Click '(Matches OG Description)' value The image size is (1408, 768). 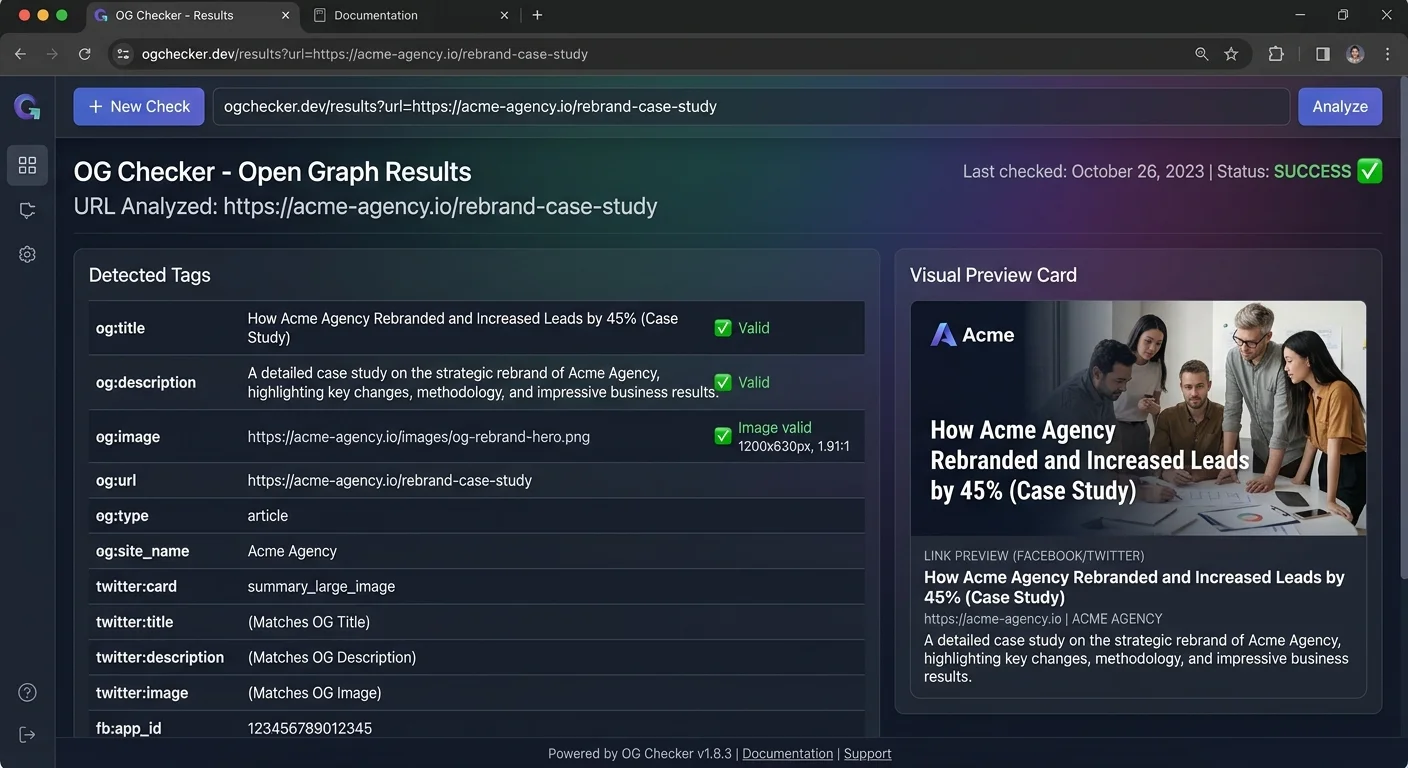click(x=332, y=658)
